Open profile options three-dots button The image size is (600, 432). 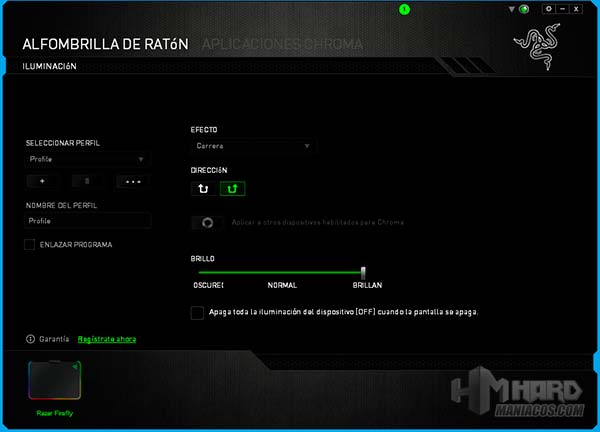133,181
